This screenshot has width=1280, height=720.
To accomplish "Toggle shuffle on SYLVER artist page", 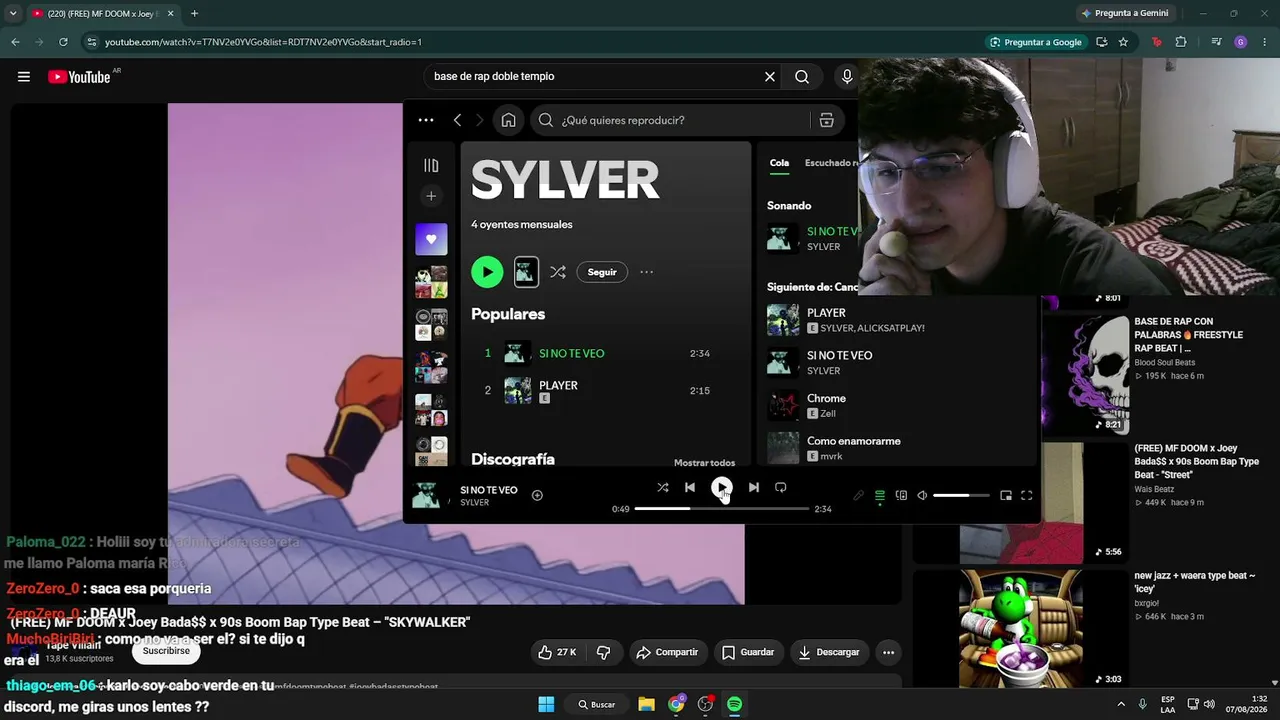I will click(558, 272).
